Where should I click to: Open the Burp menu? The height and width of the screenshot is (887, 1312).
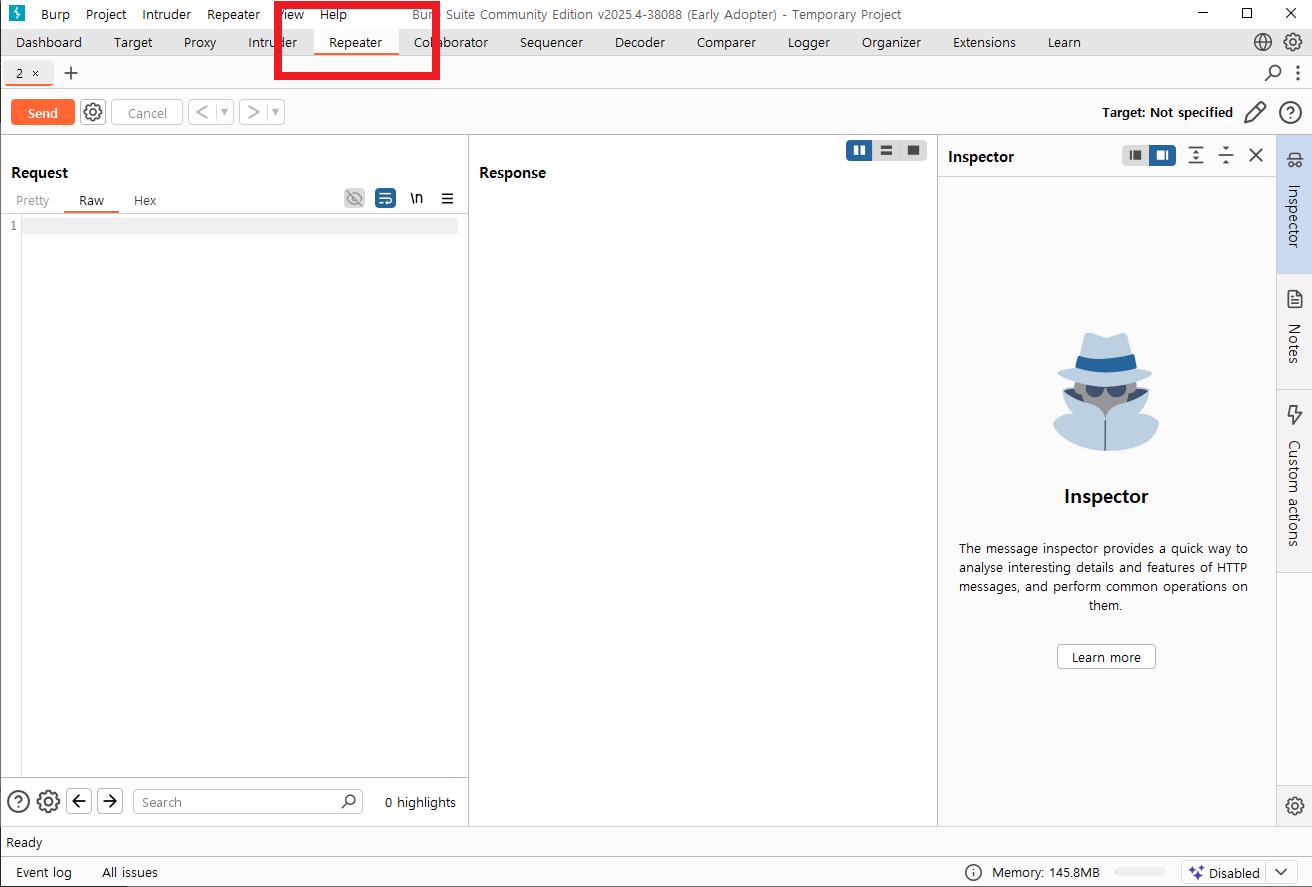[55, 14]
